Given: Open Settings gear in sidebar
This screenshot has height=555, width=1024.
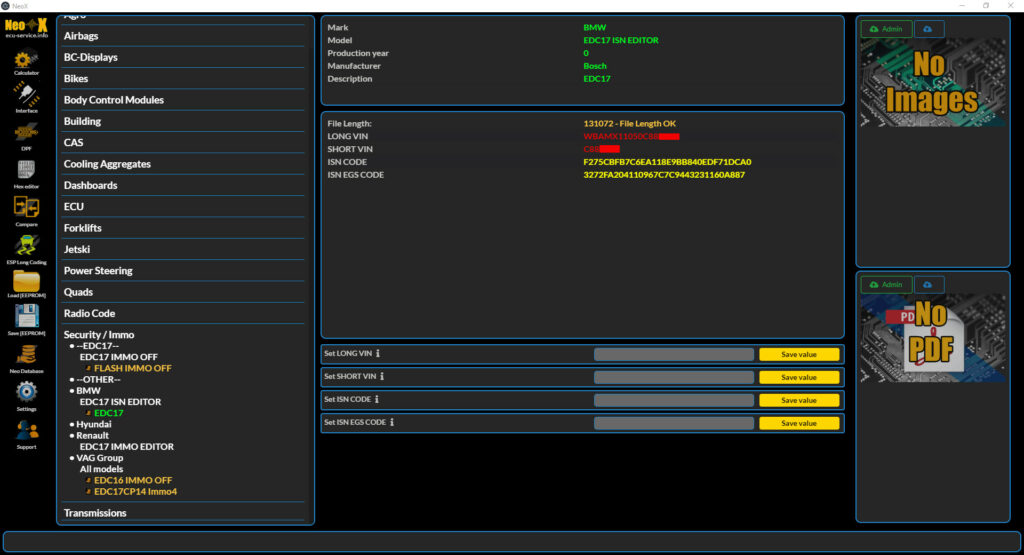Looking at the screenshot, I should tap(27, 393).
